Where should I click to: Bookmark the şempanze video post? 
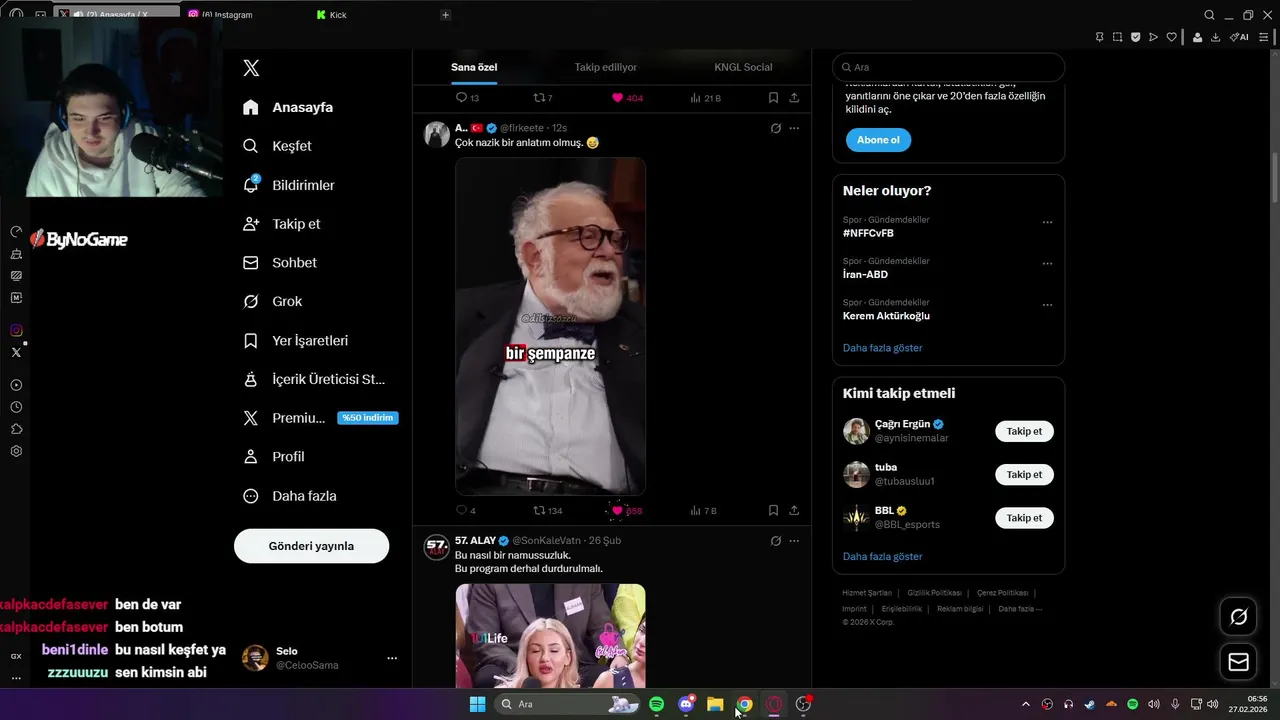[773, 510]
